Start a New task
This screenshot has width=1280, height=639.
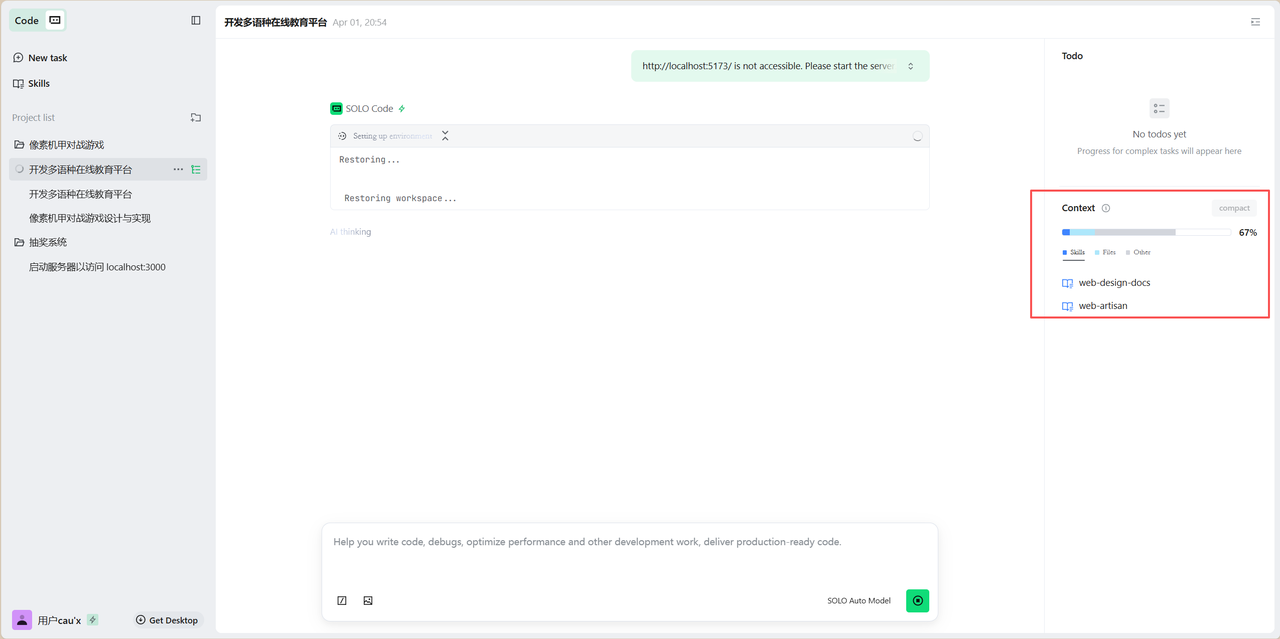(47, 58)
